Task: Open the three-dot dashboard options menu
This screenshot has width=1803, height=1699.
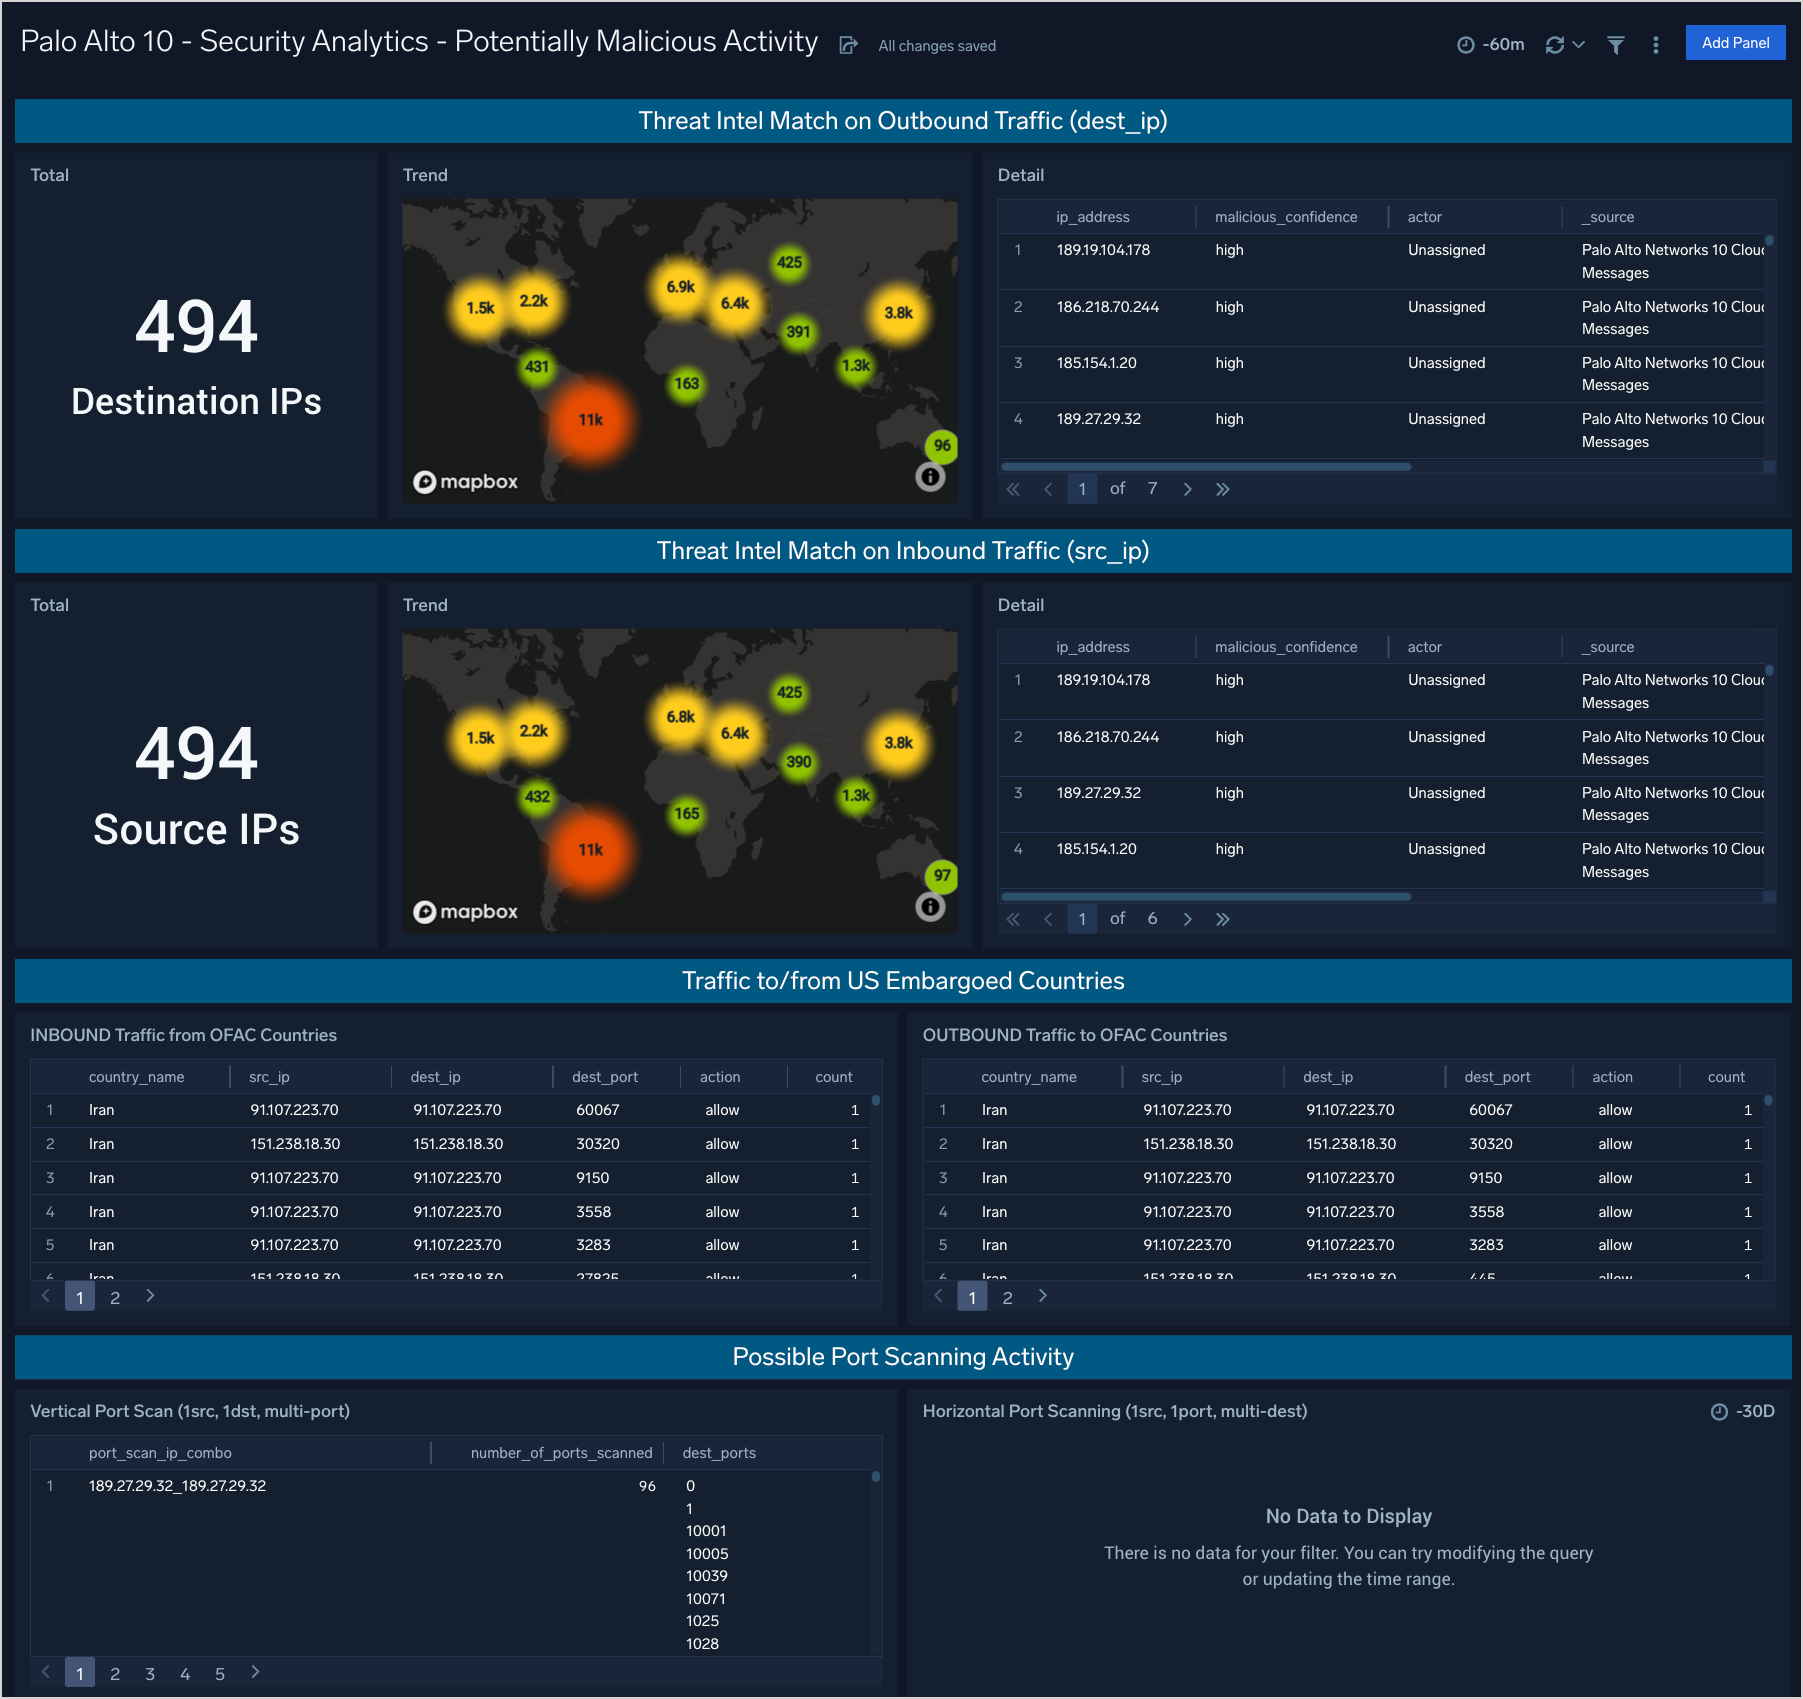Action: [x=1656, y=45]
